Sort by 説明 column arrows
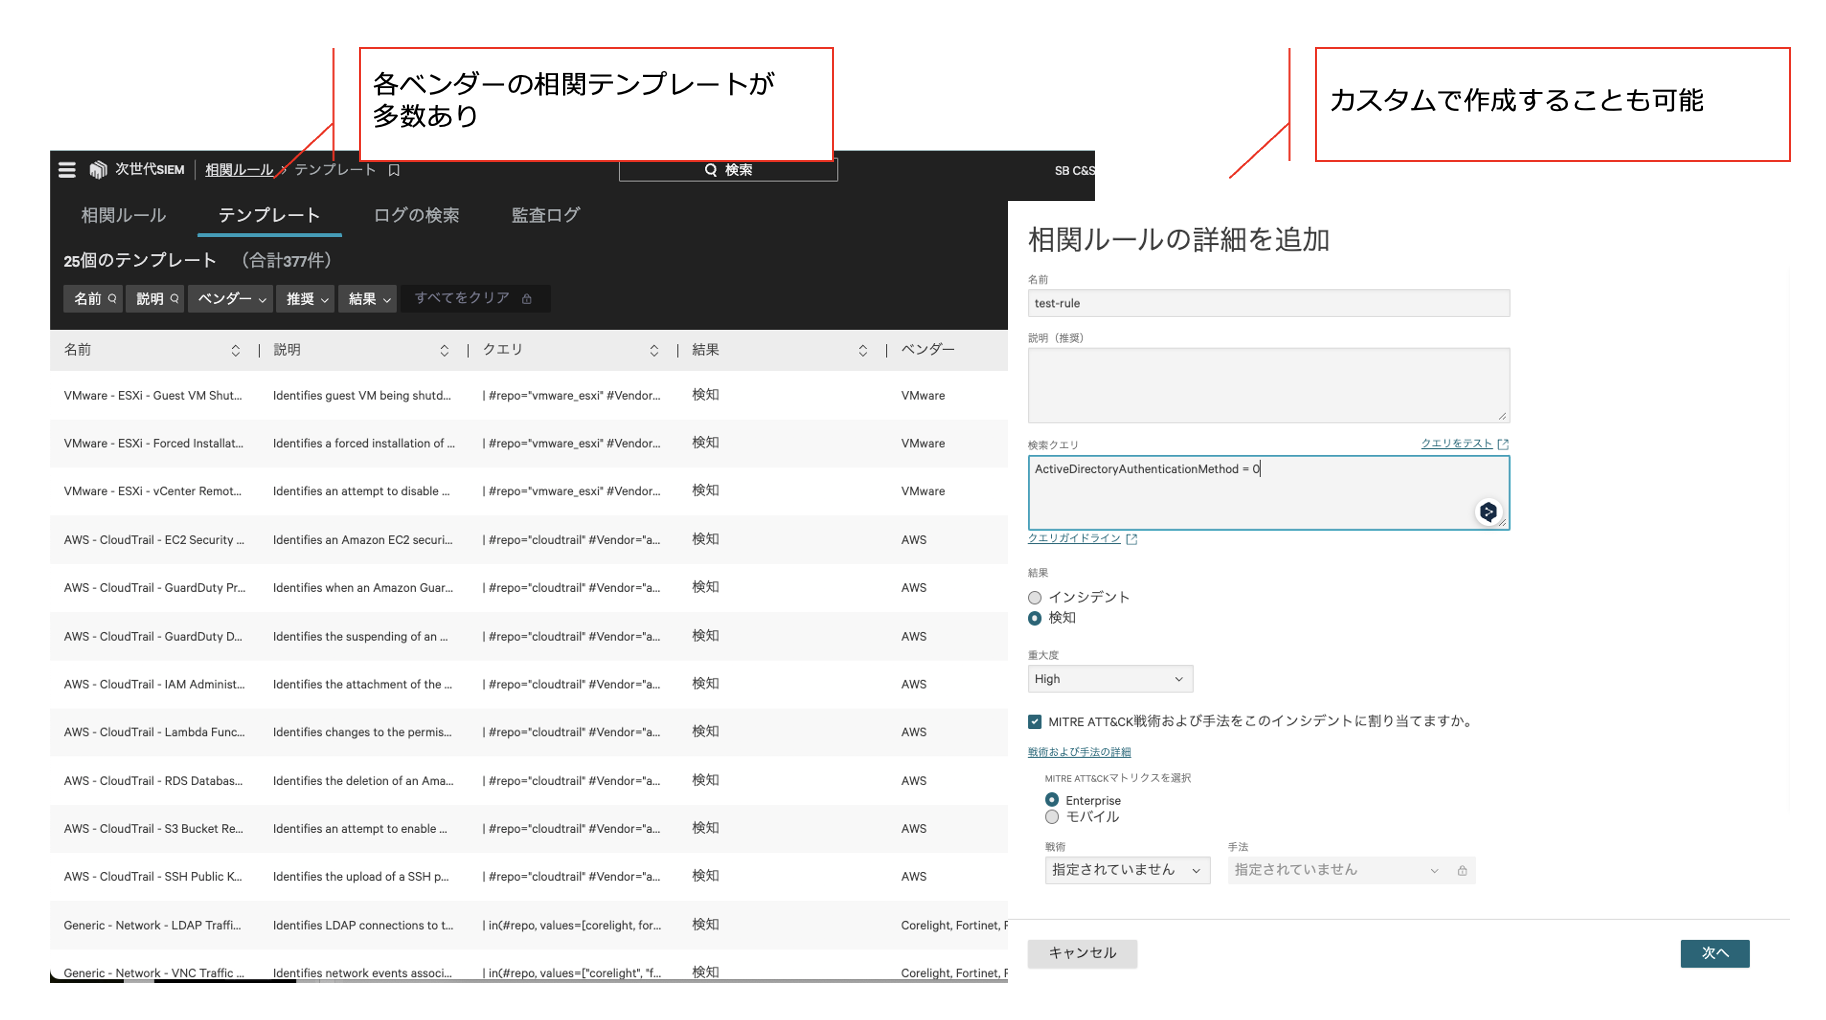1826x1020 pixels. (444, 350)
